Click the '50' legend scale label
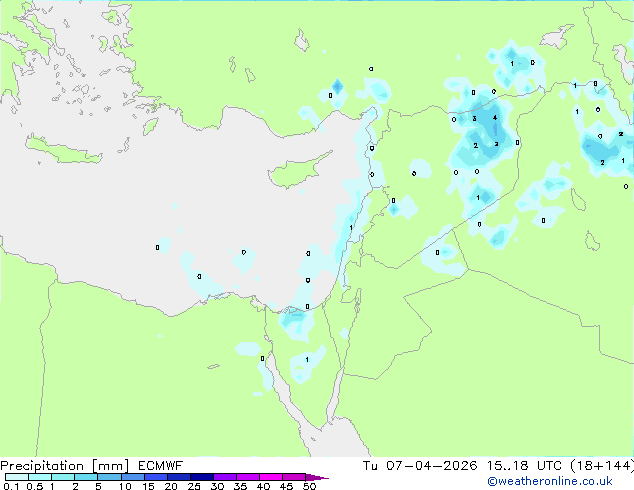 309,486
